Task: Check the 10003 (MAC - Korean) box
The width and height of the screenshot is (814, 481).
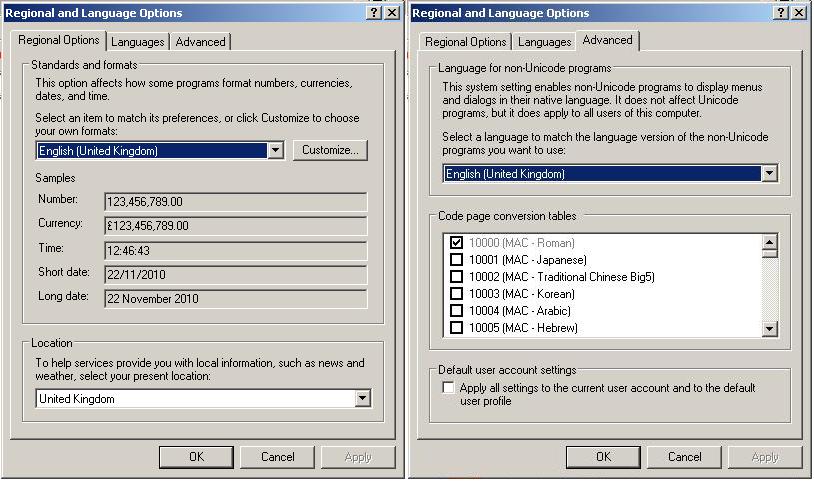Action: tap(456, 294)
